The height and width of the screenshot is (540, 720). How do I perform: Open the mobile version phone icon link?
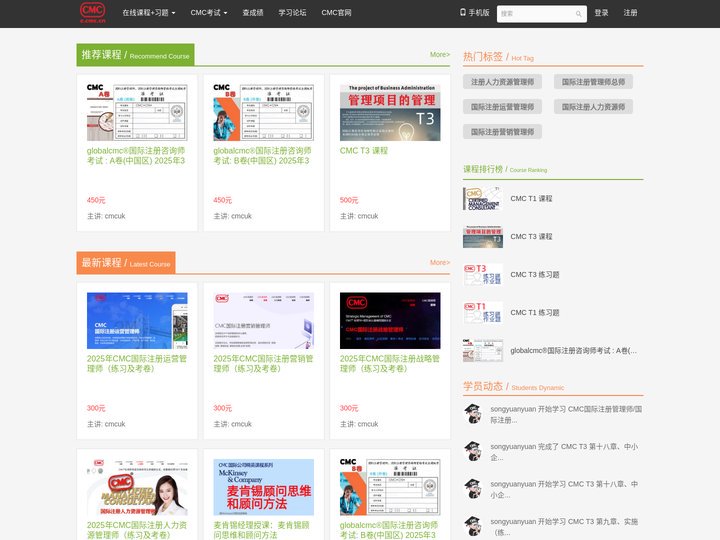[475, 12]
